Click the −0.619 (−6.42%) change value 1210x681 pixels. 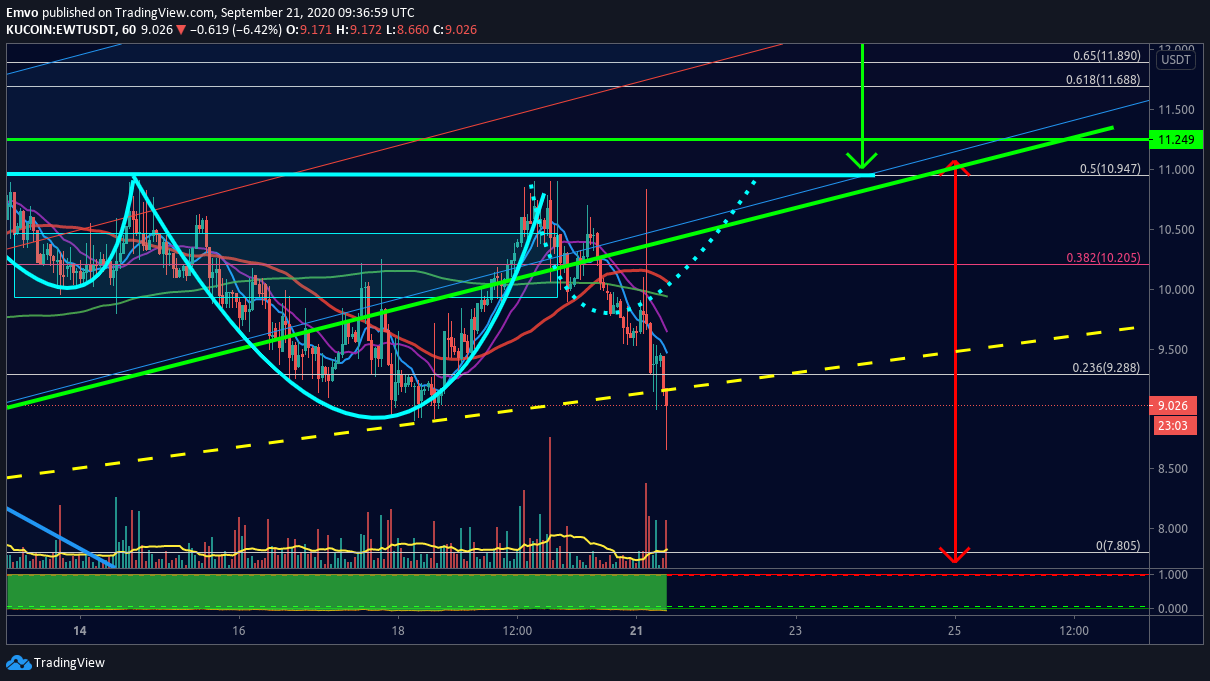click(x=235, y=30)
